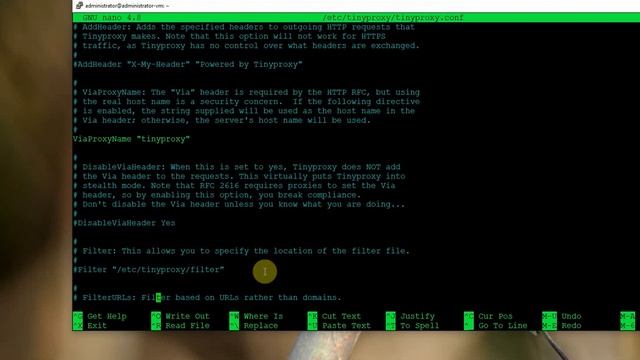Click the #DisableViaHeader Yes line

pos(124,223)
